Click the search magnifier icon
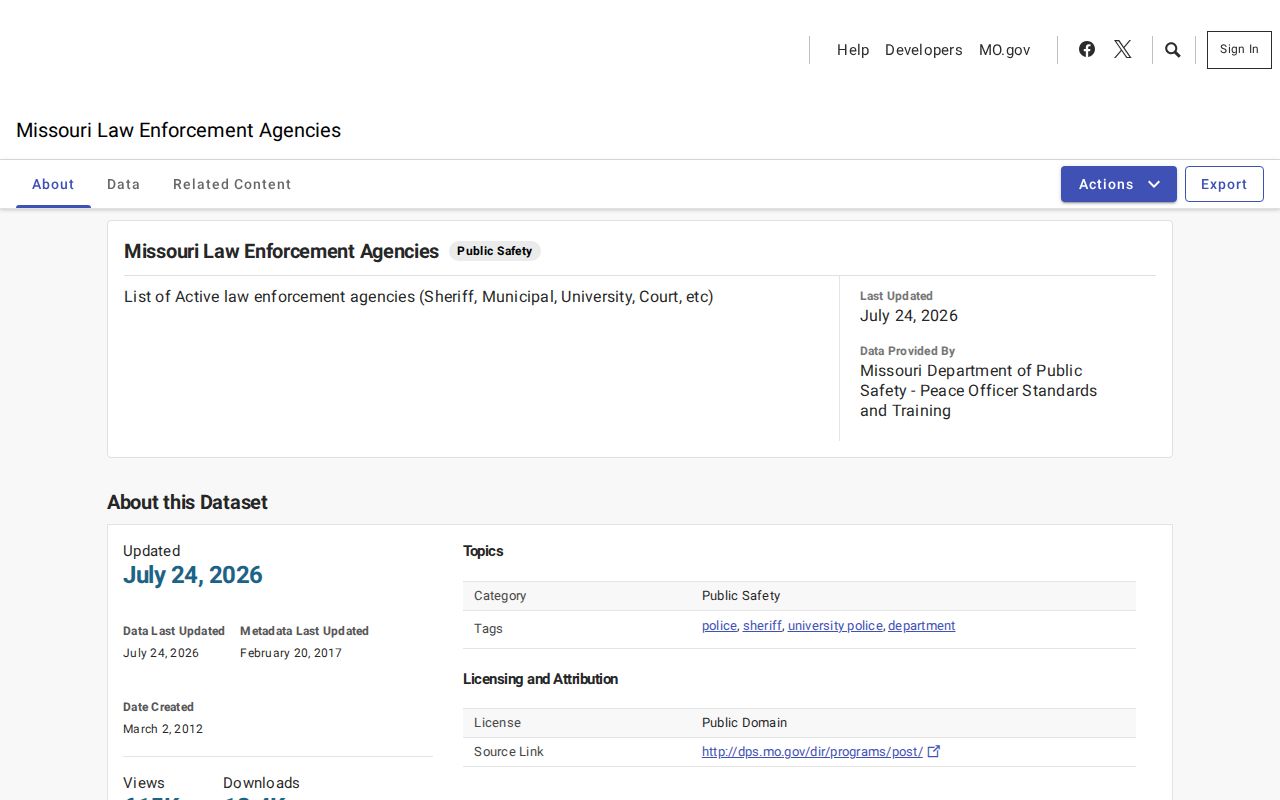This screenshot has height=800, width=1280. pos(1173,50)
